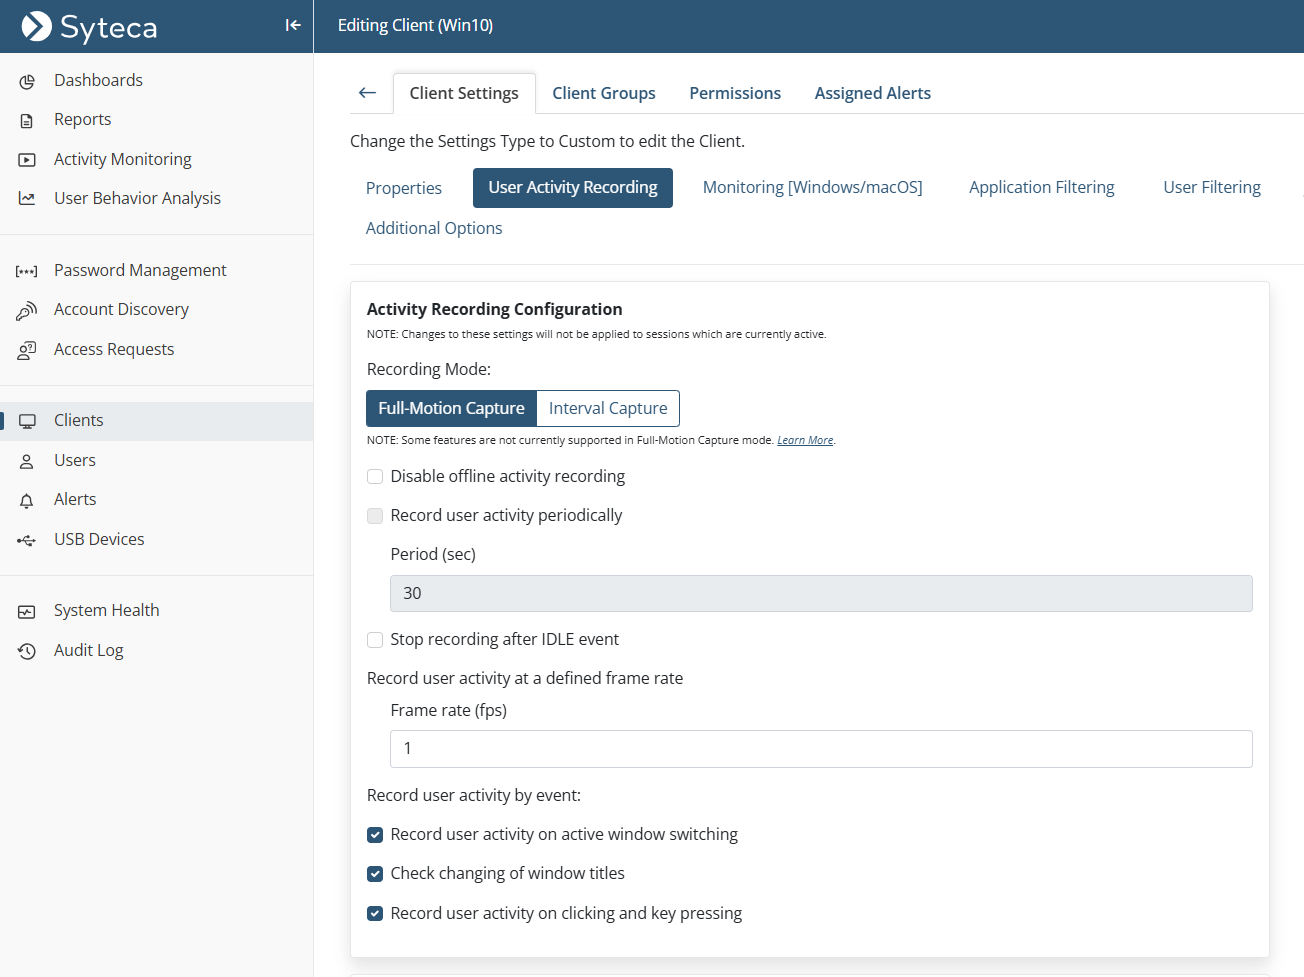Open User Behavior Analysis
1304x977 pixels.
pyautogui.click(x=137, y=198)
